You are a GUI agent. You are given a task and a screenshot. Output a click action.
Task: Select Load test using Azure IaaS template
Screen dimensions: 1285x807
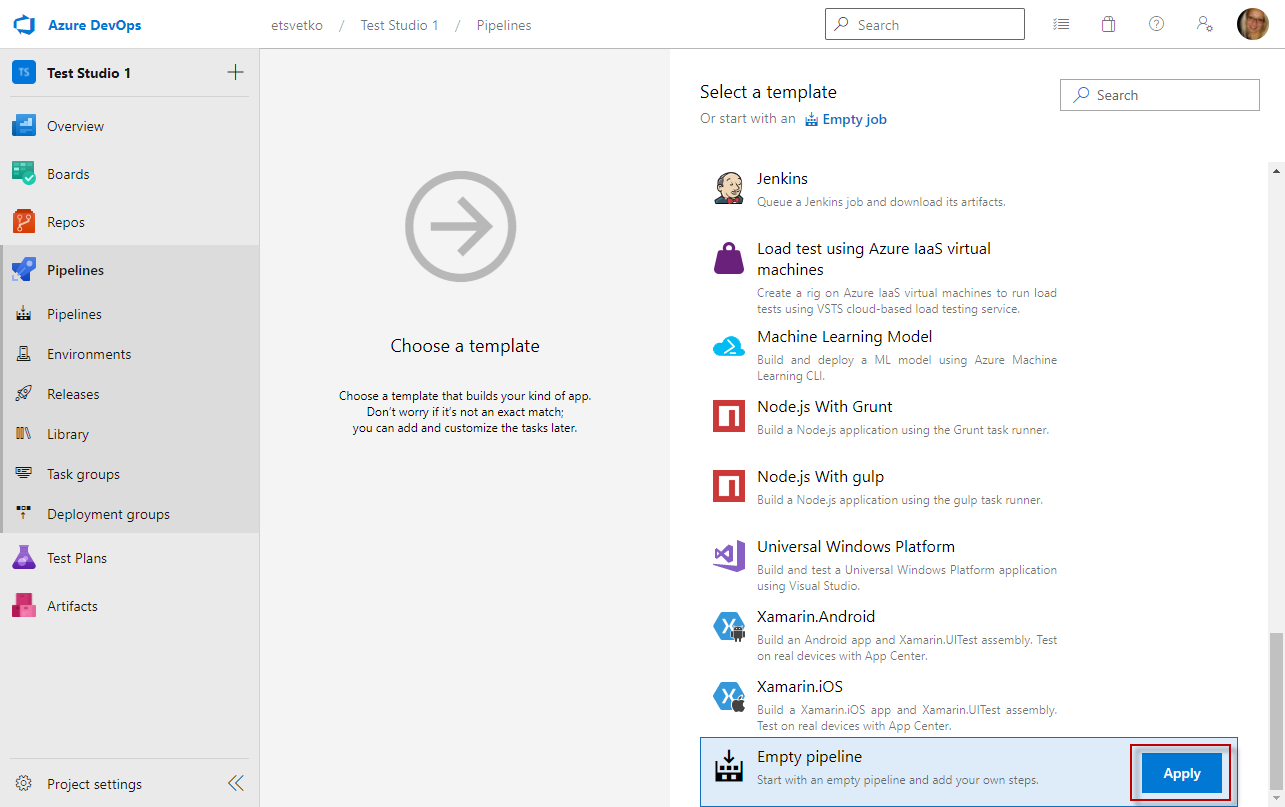tap(874, 259)
